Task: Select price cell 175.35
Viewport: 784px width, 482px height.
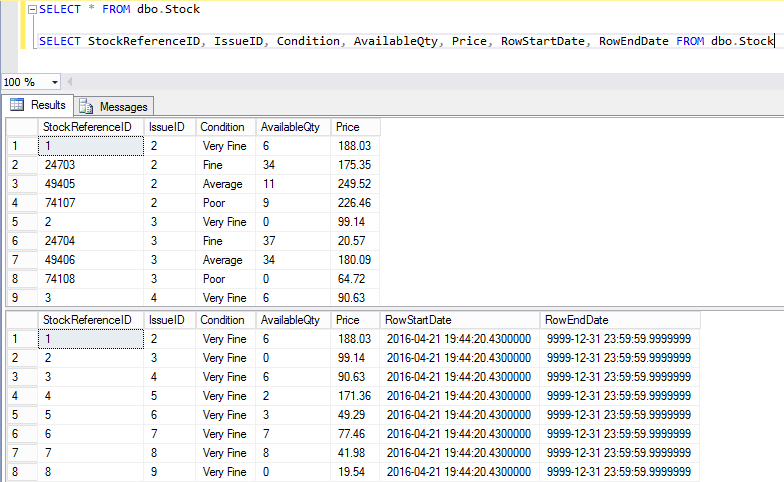Action: click(356, 165)
